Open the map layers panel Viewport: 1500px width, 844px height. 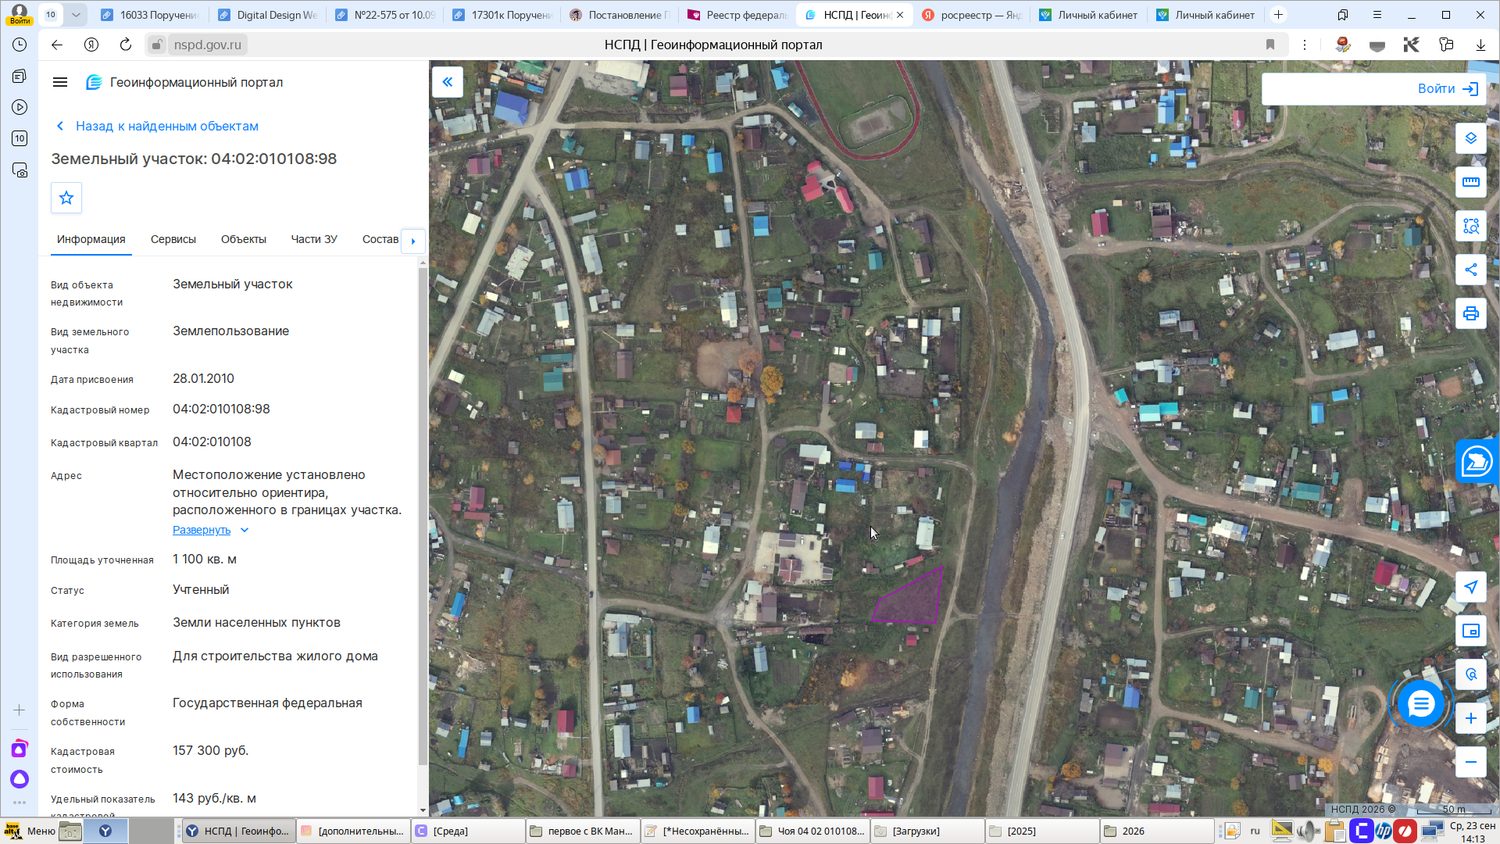1470,138
